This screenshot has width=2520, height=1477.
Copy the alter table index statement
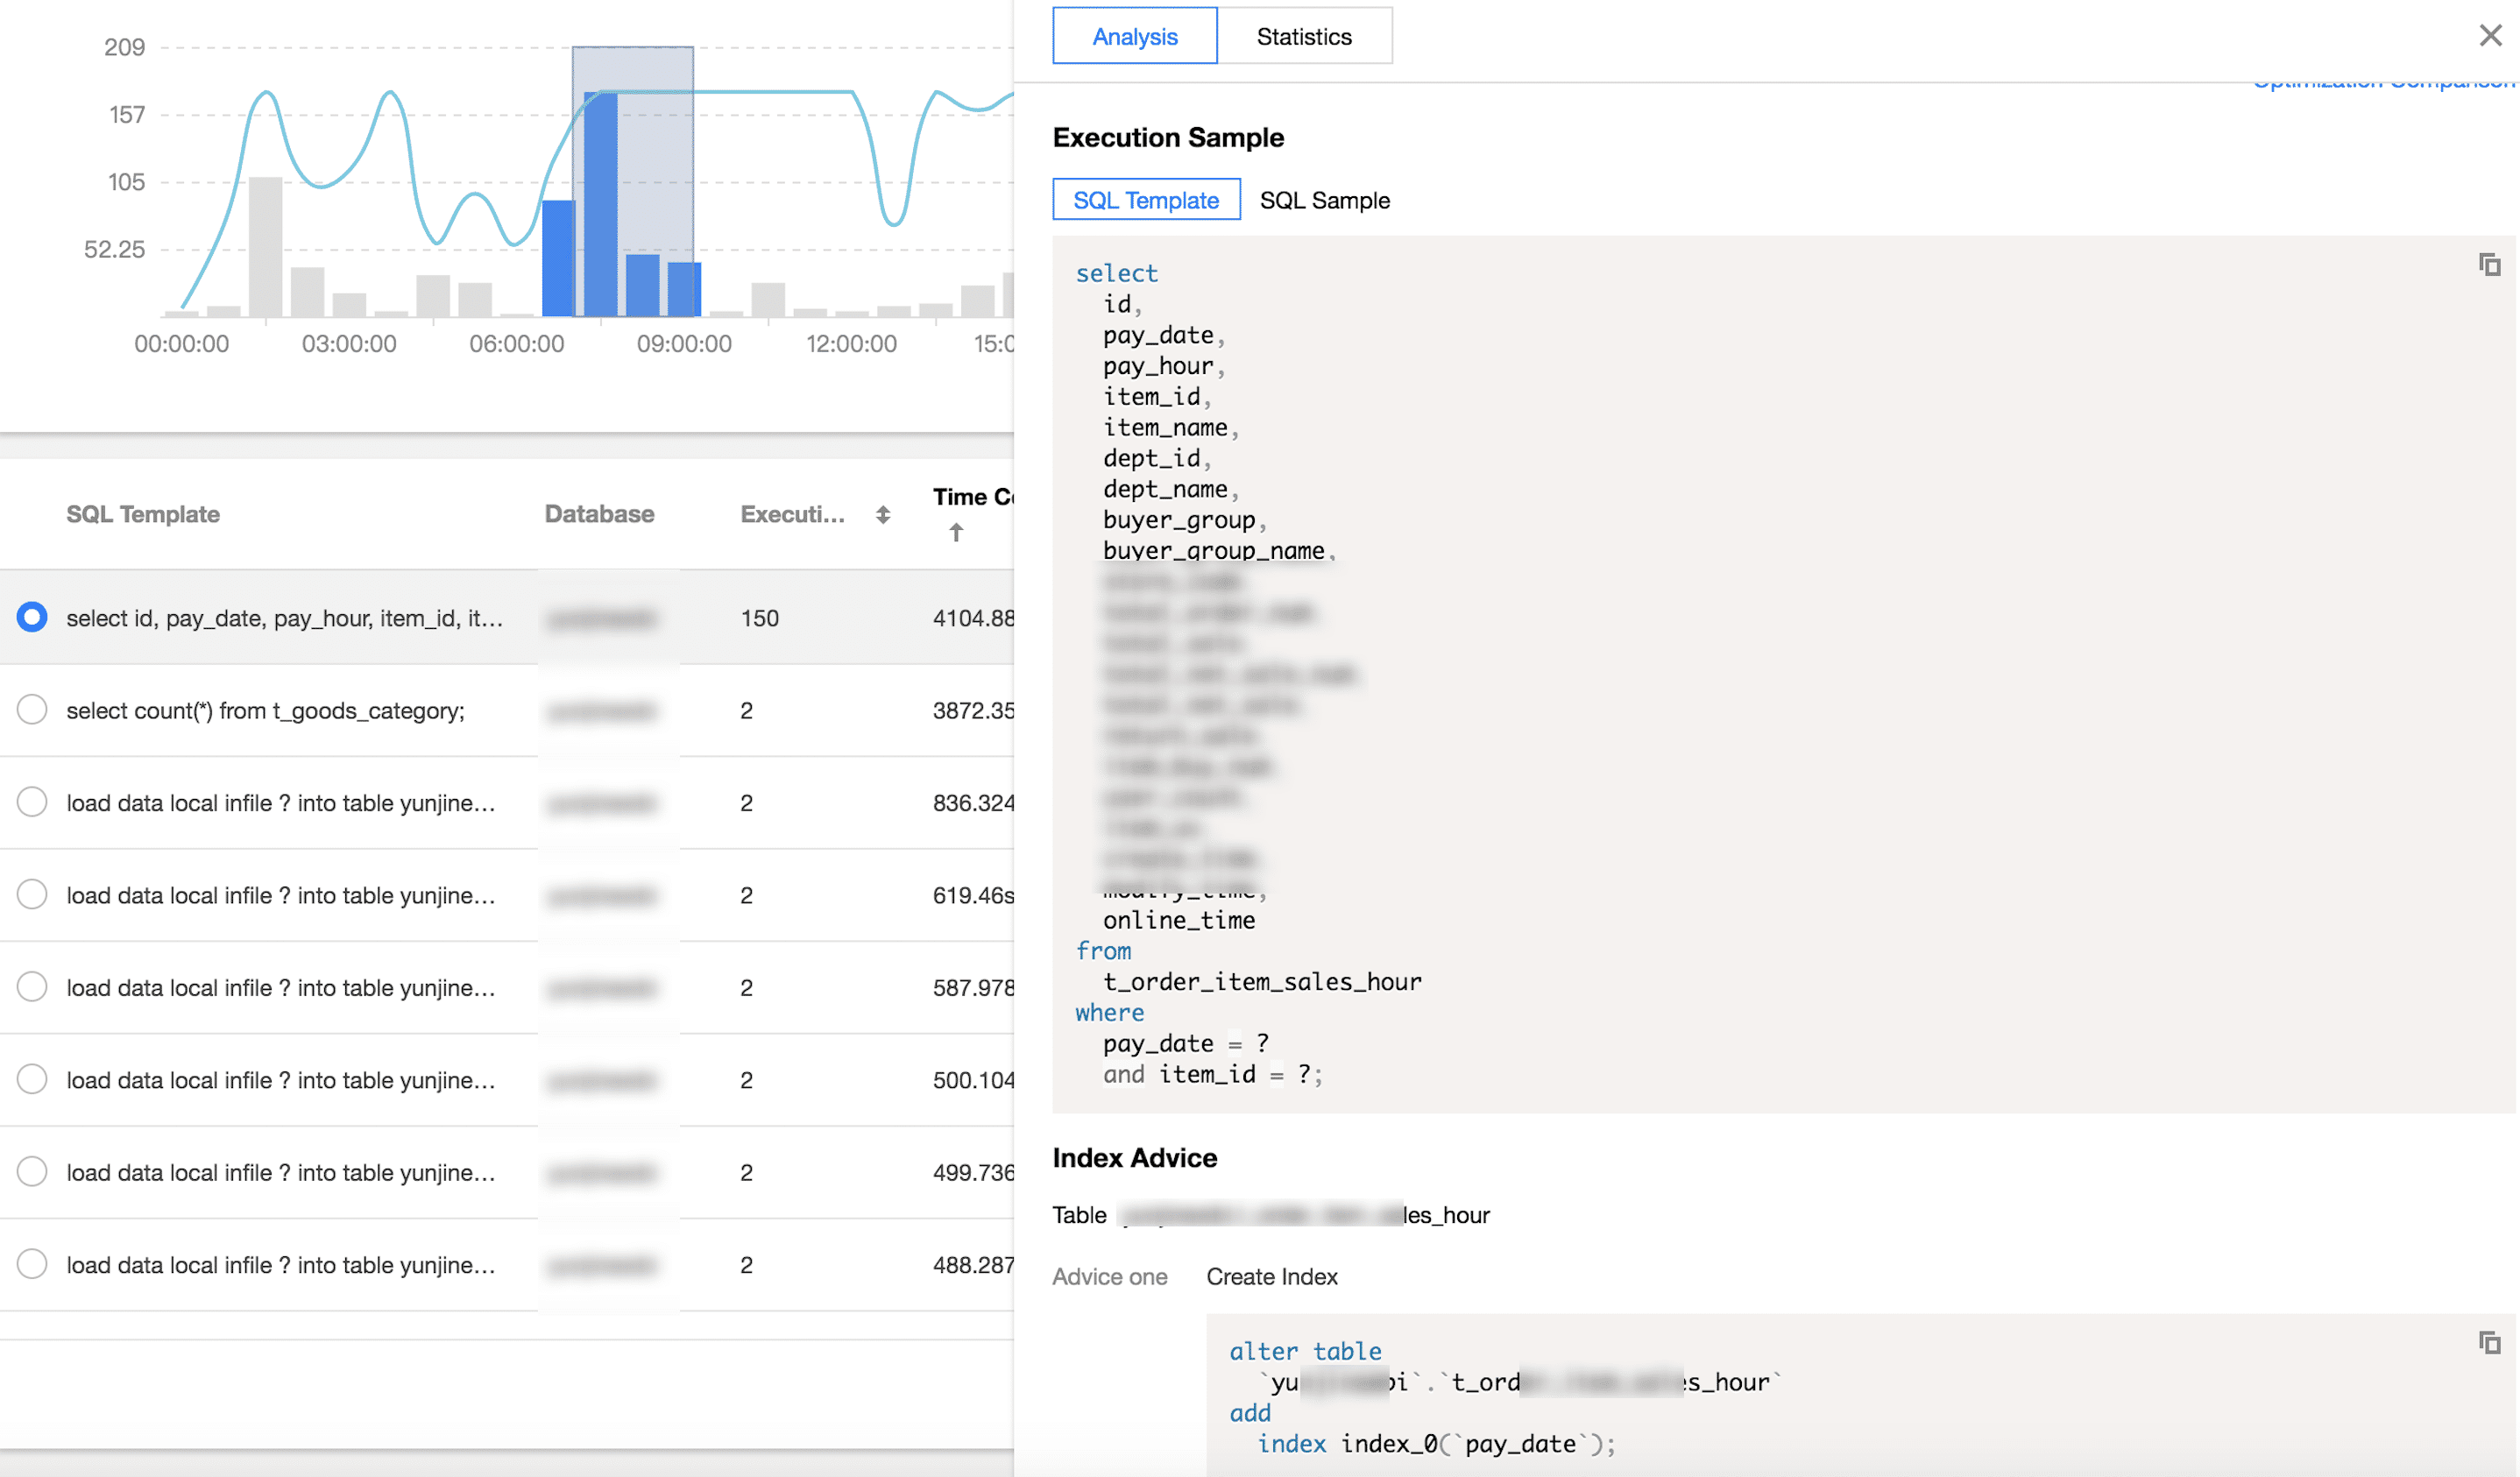[2489, 1343]
